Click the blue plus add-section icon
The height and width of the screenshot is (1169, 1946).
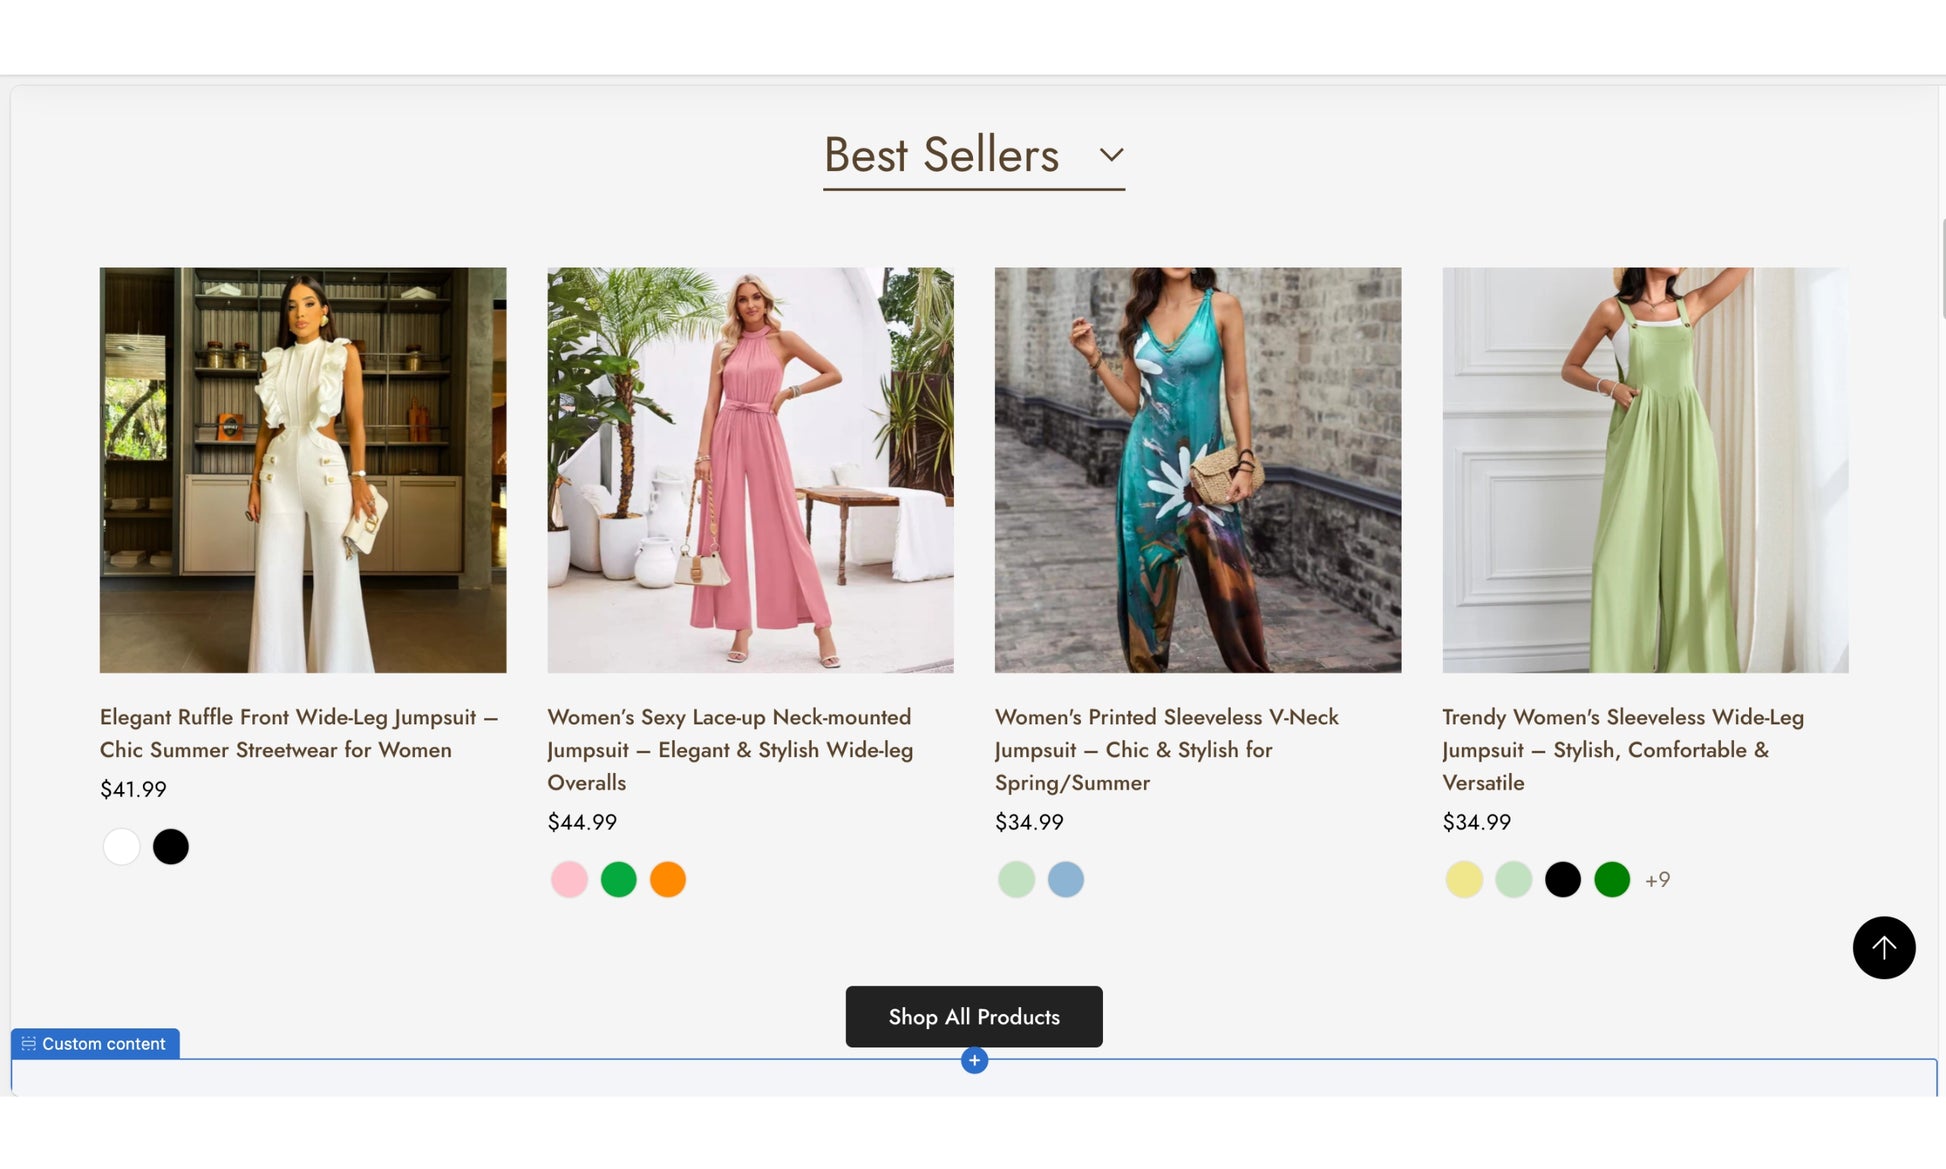(974, 1060)
